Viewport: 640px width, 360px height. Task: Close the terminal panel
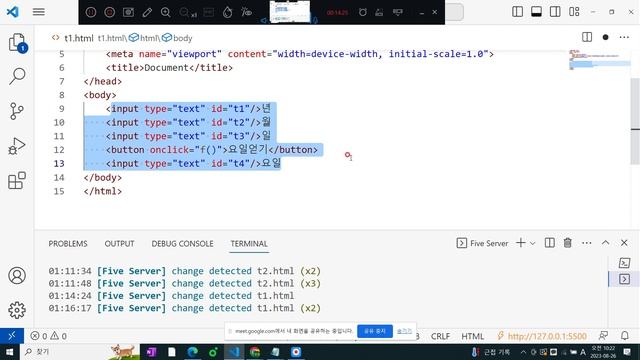tap(624, 243)
